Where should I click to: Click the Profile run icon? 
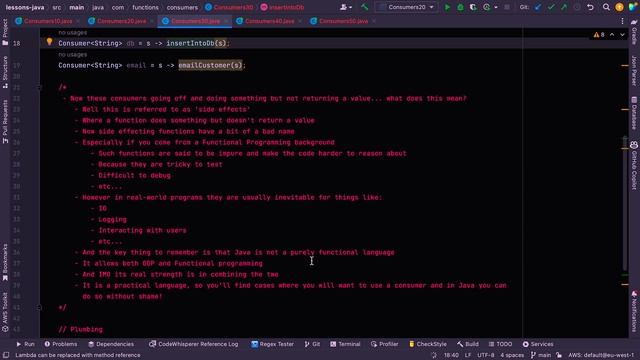click(486, 7)
